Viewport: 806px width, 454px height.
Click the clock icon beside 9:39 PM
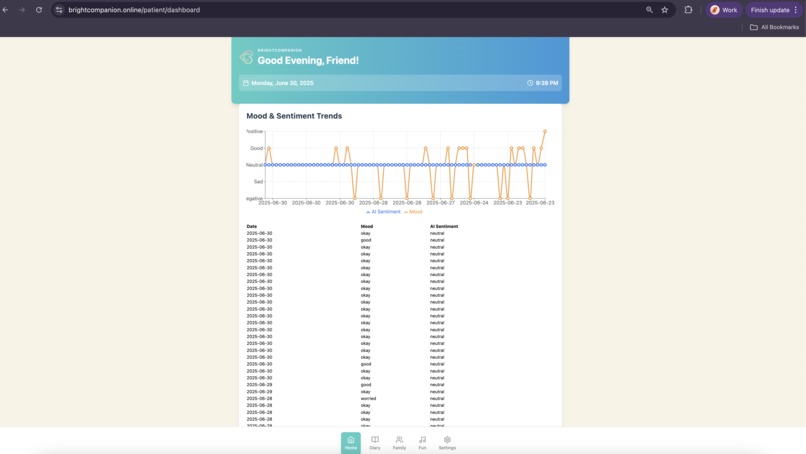[530, 83]
